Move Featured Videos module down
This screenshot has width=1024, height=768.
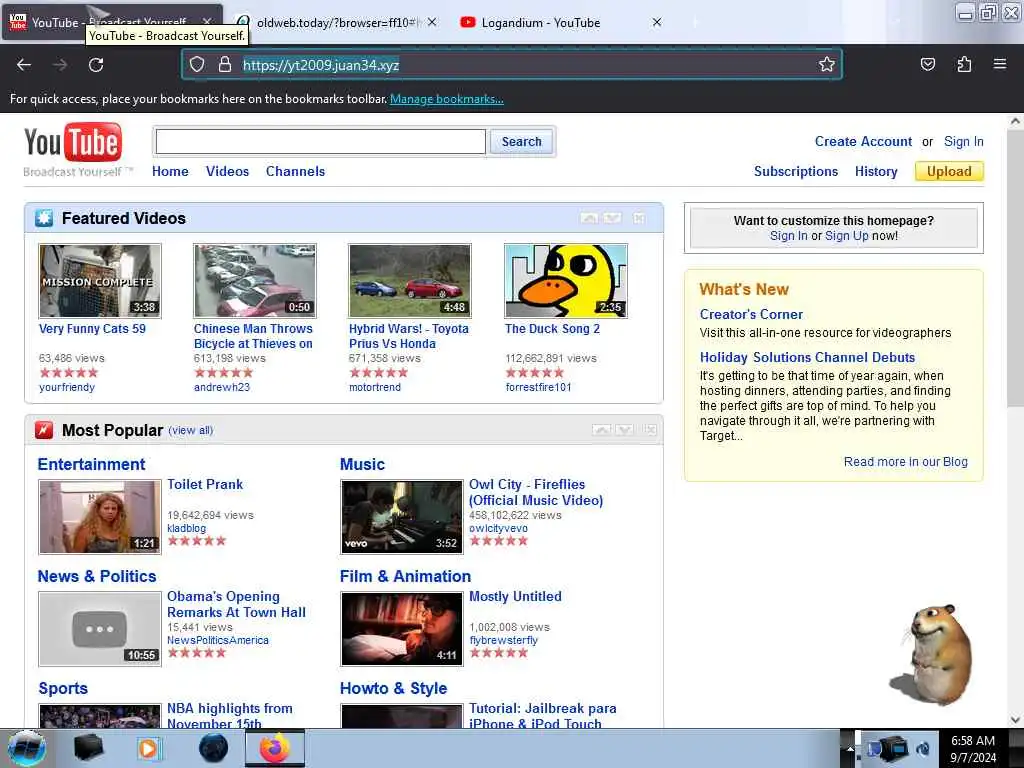click(612, 217)
